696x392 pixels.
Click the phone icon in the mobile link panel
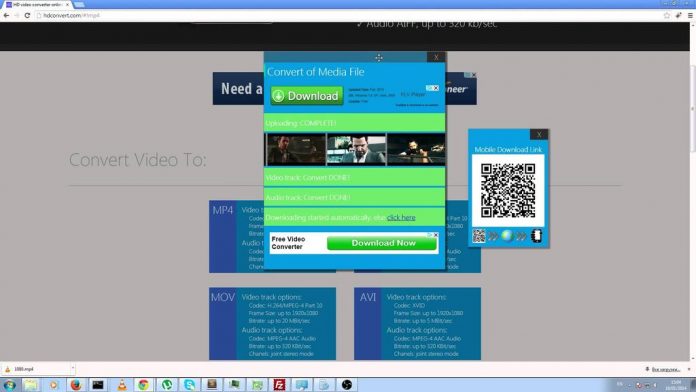536,236
